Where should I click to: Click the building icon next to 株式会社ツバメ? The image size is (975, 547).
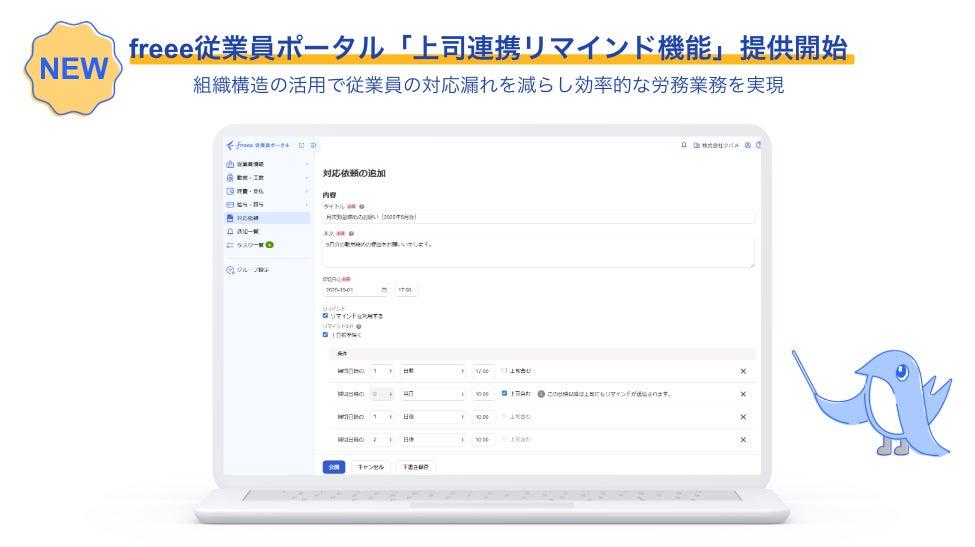pyautogui.click(x=696, y=145)
